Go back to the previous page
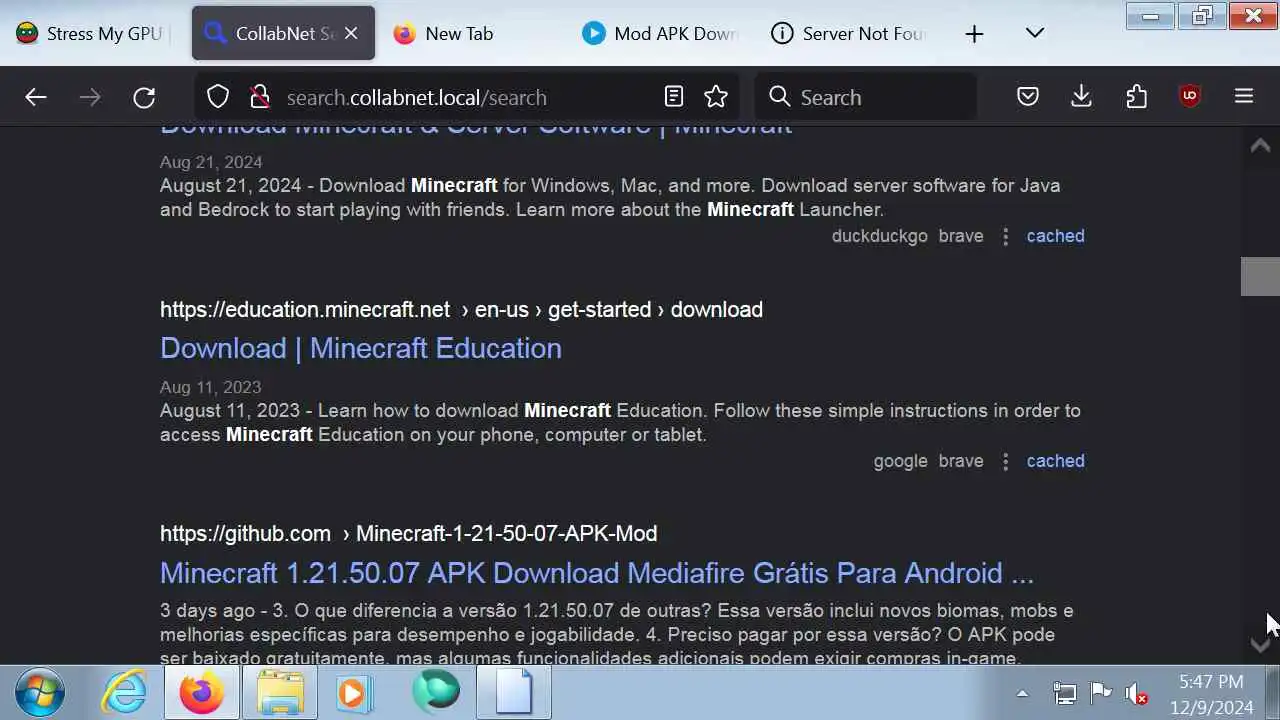1280x720 pixels. pos(36,97)
